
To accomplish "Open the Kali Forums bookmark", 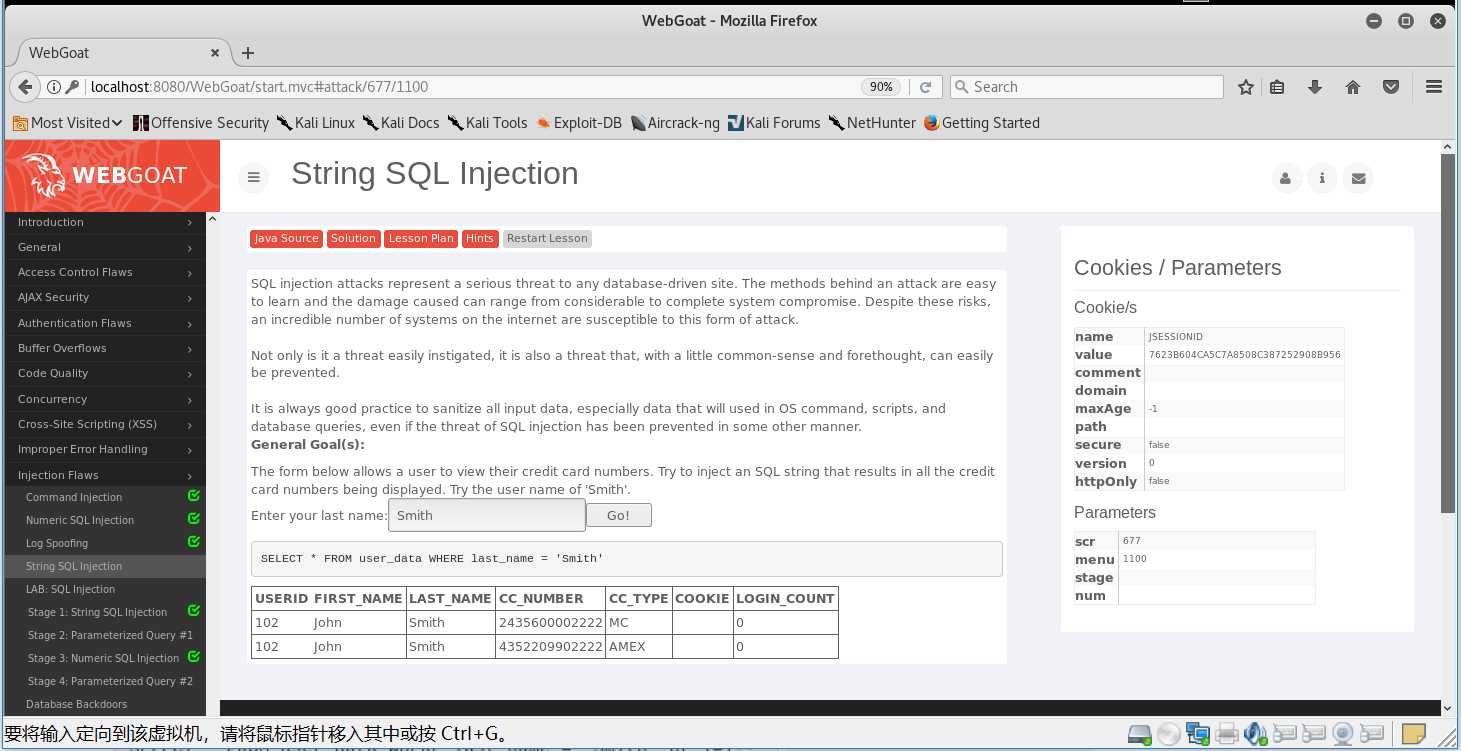I will [x=774, y=123].
